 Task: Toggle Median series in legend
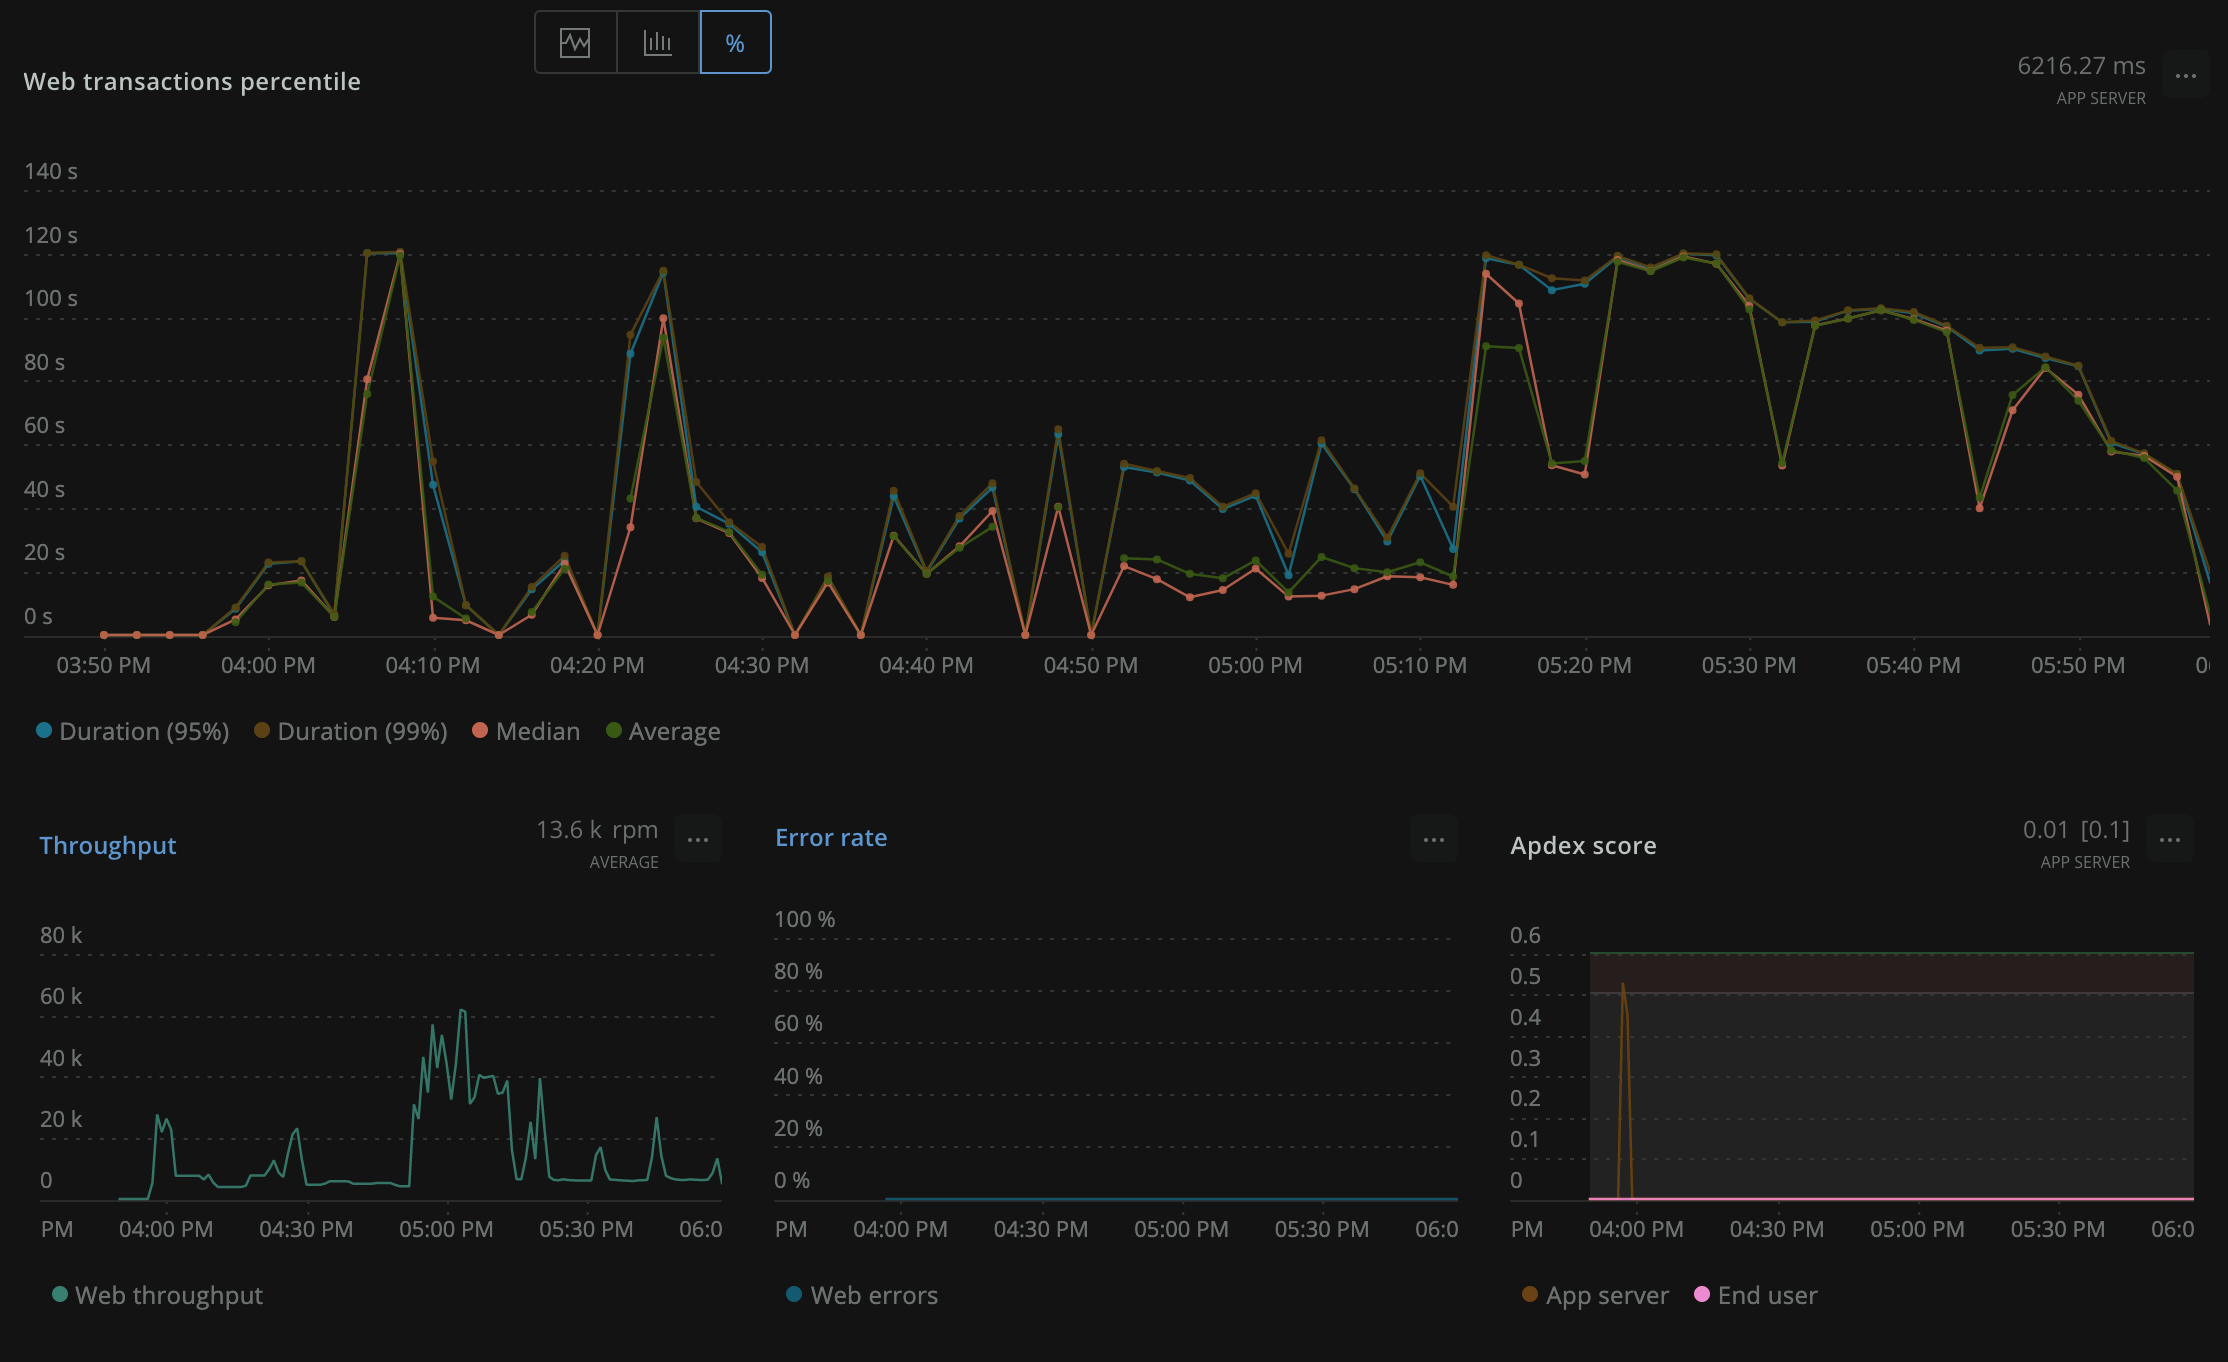click(526, 731)
